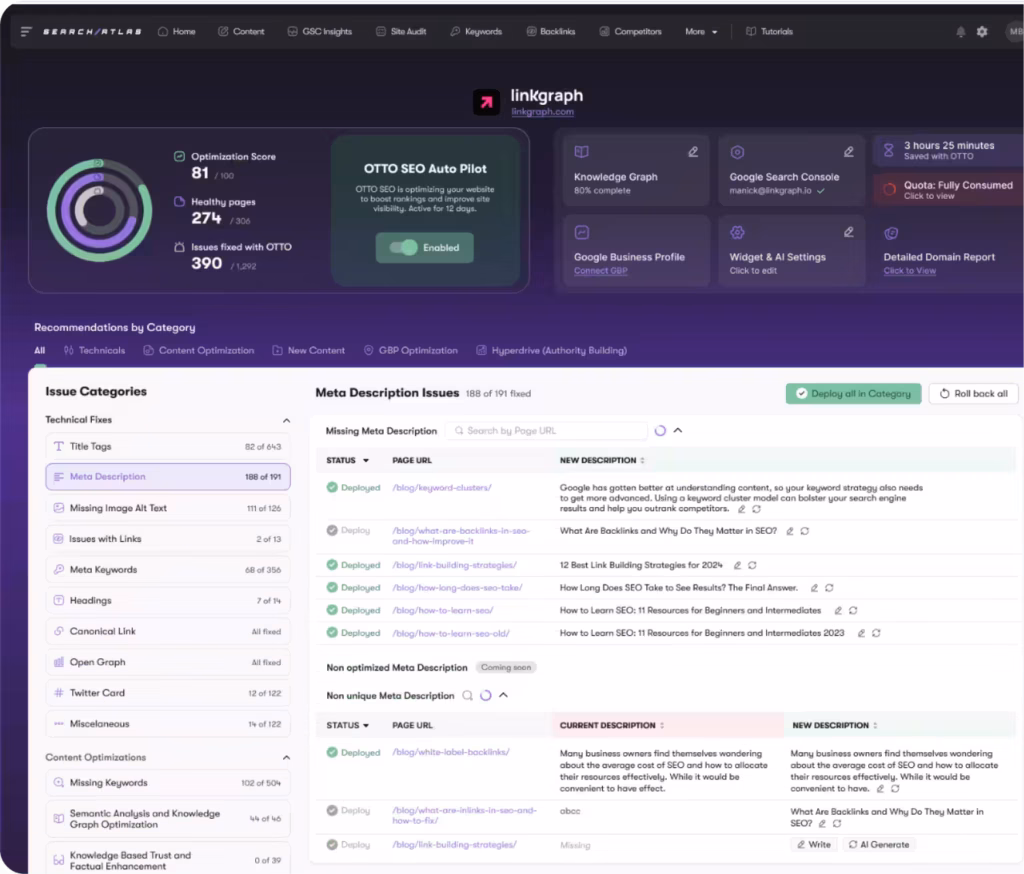Collapse the Technical Fixes section
Screen dimensions: 1024x874
point(286,419)
